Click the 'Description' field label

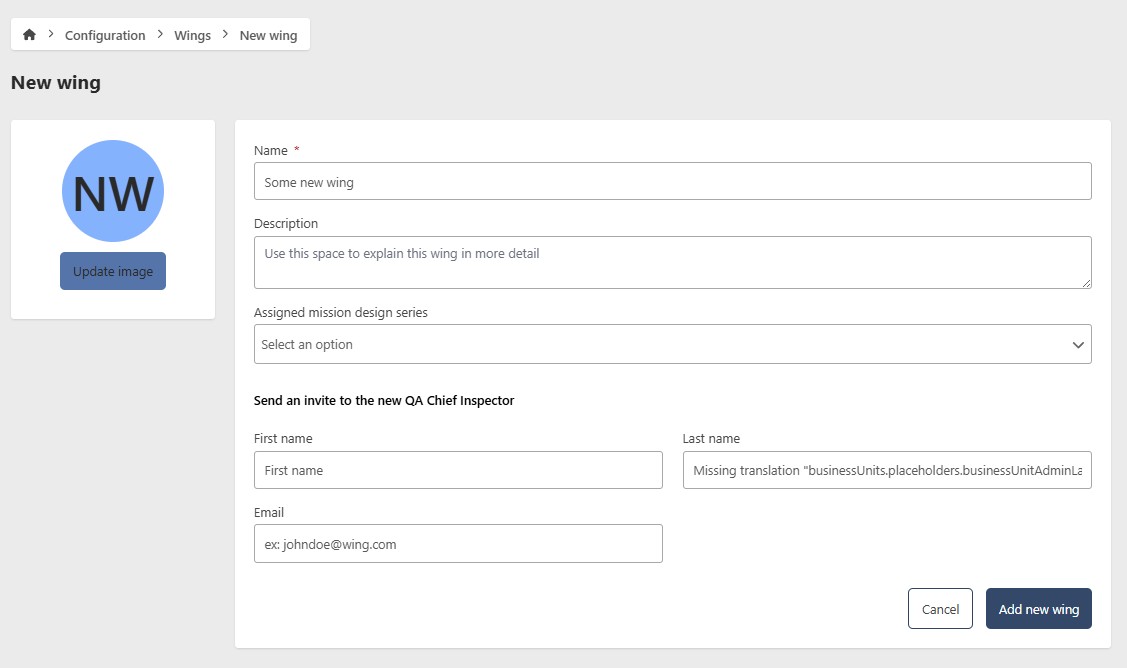point(285,224)
